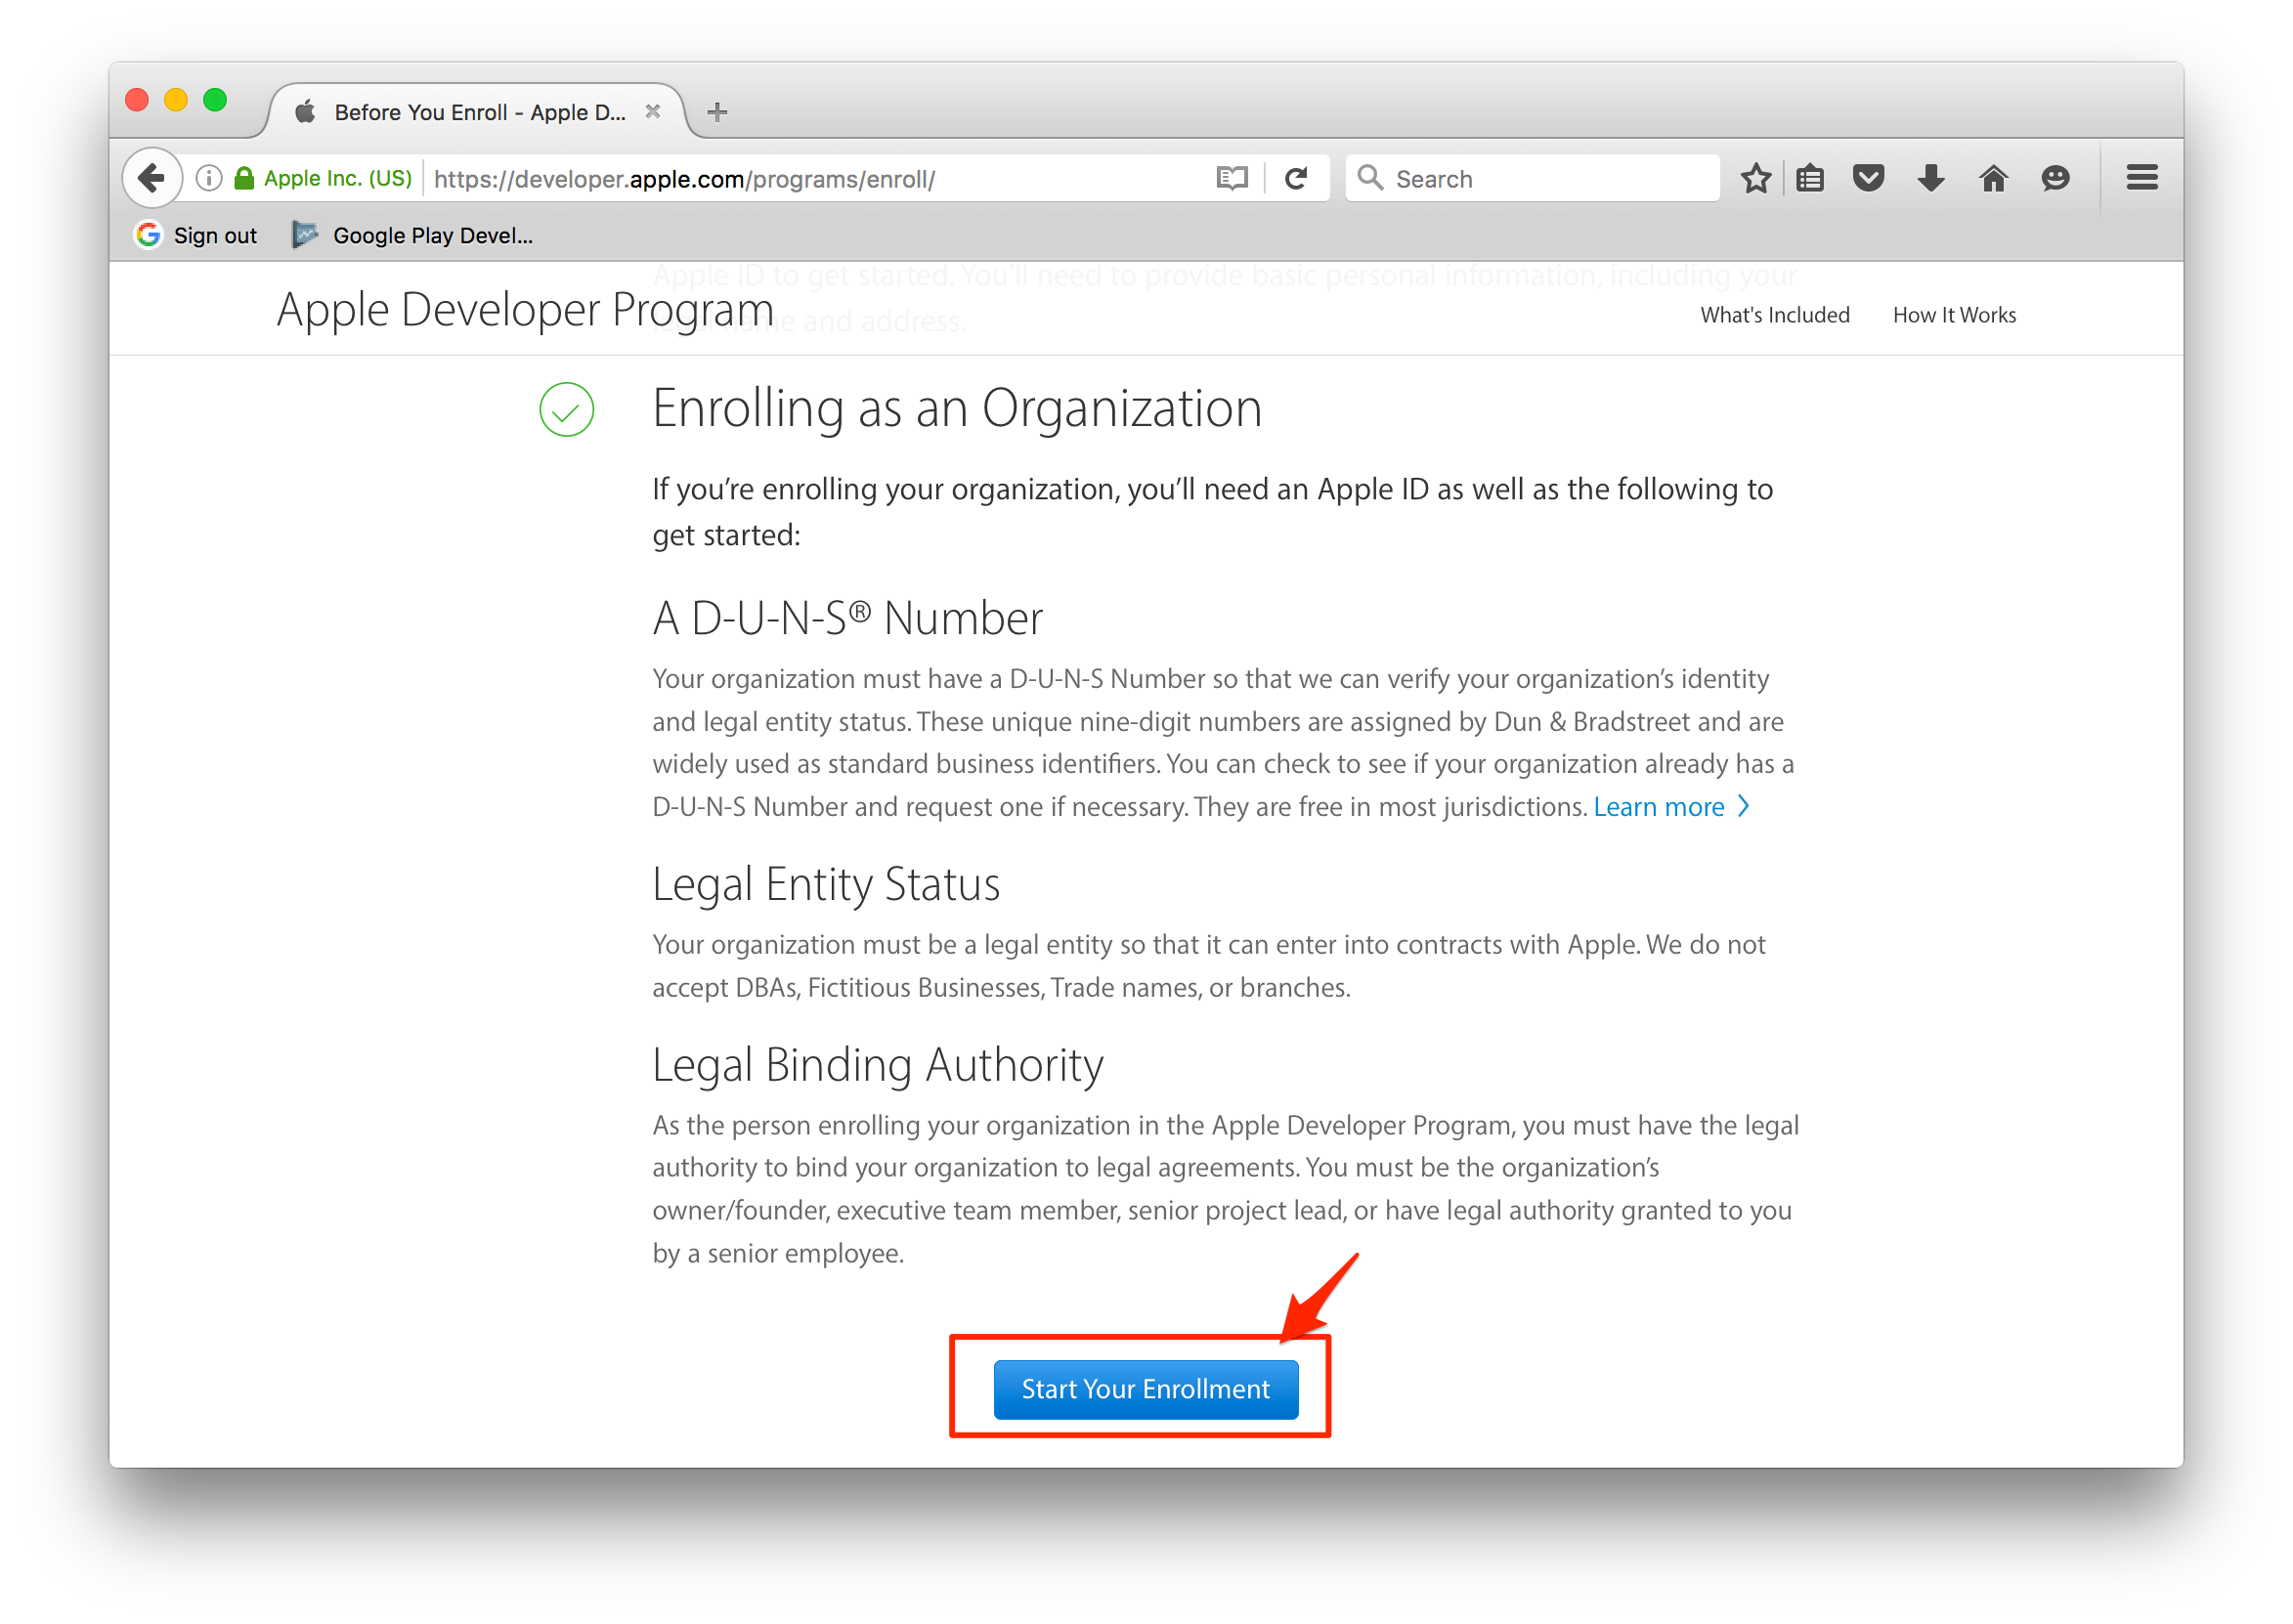
Task: Click Start Your Enrollment button
Action: tap(1145, 1387)
